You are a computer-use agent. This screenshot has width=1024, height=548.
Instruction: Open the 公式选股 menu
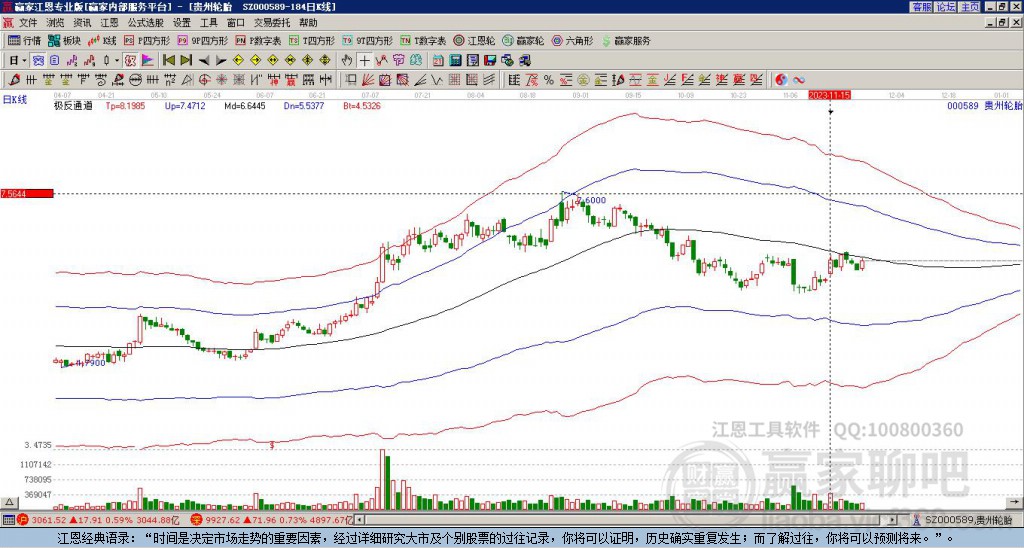[x=146, y=23]
